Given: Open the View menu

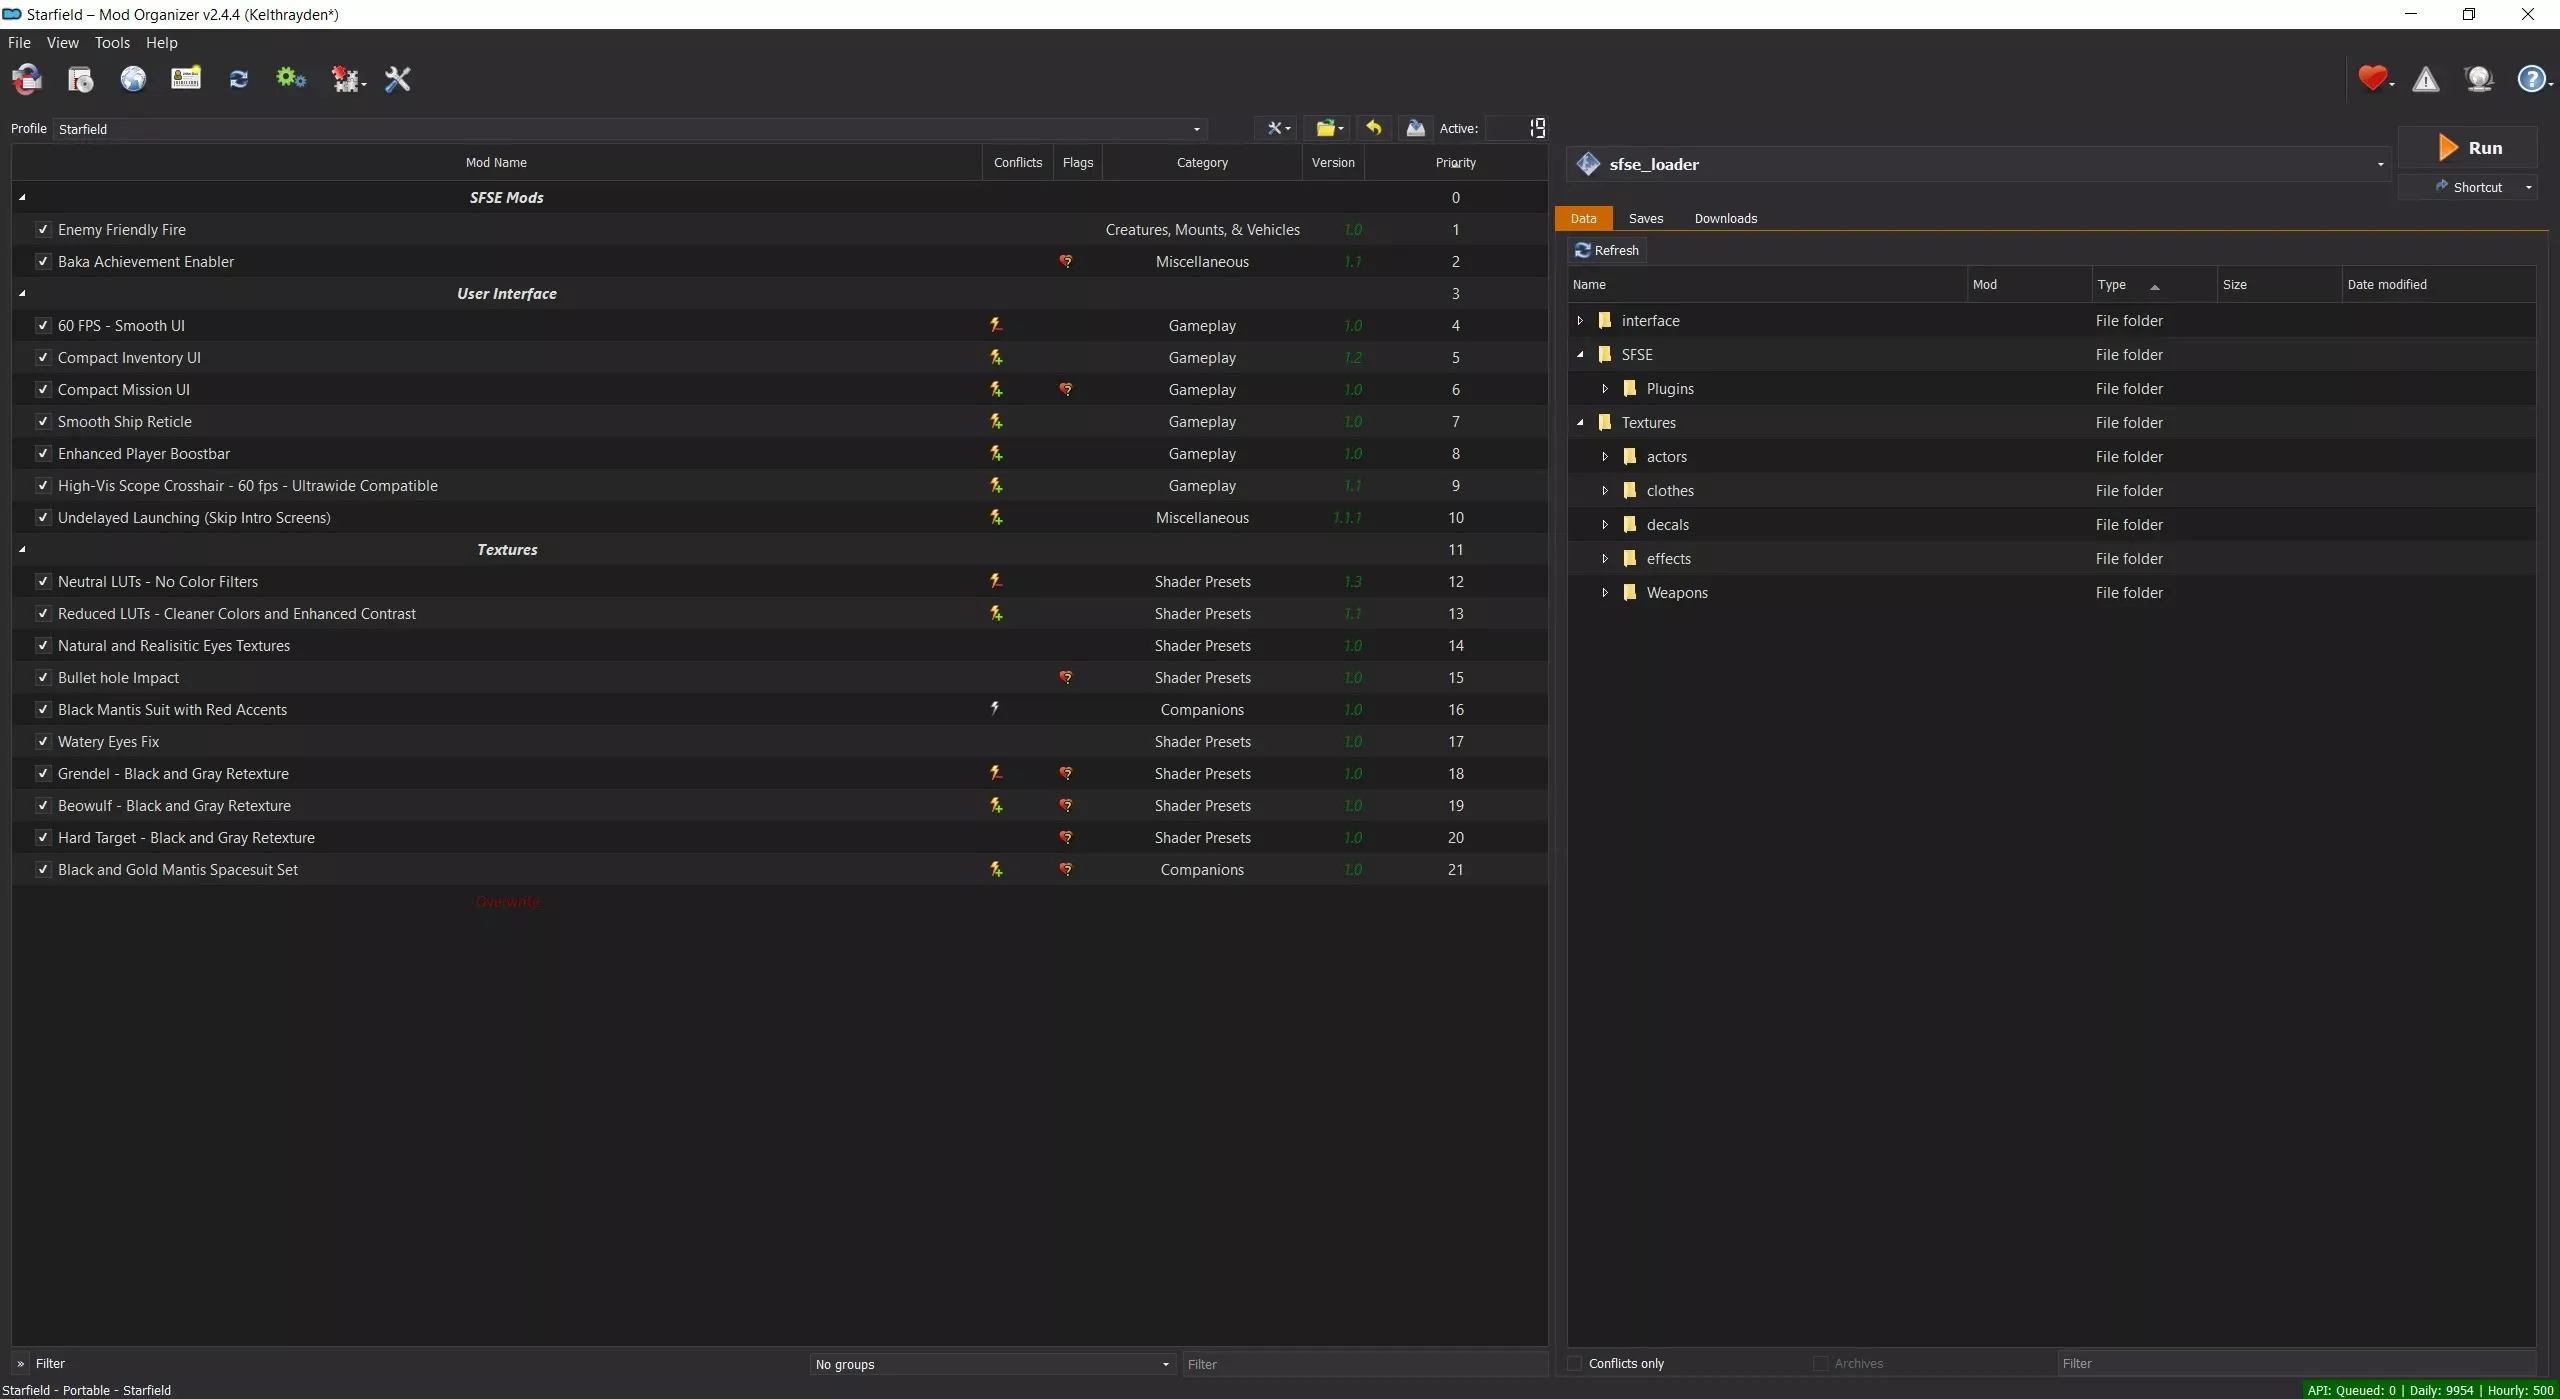Looking at the screenshot, I should (62, 42).
